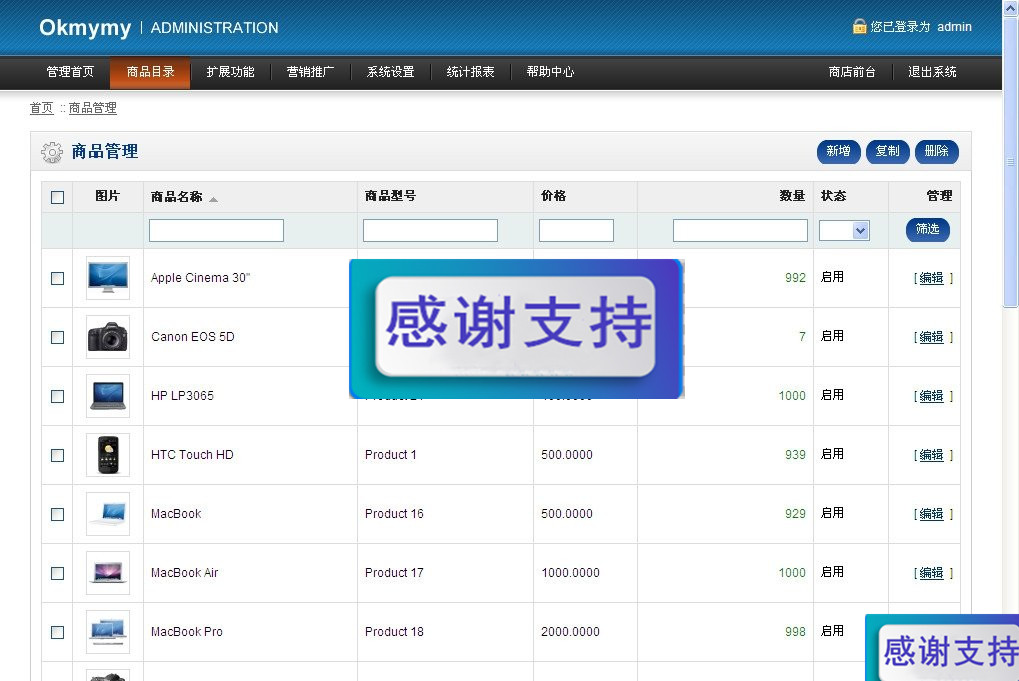Viewport: 1019px width, 681px height.
Task: Go to 商店前台 storefront
Action: click(x=852, y=71)
